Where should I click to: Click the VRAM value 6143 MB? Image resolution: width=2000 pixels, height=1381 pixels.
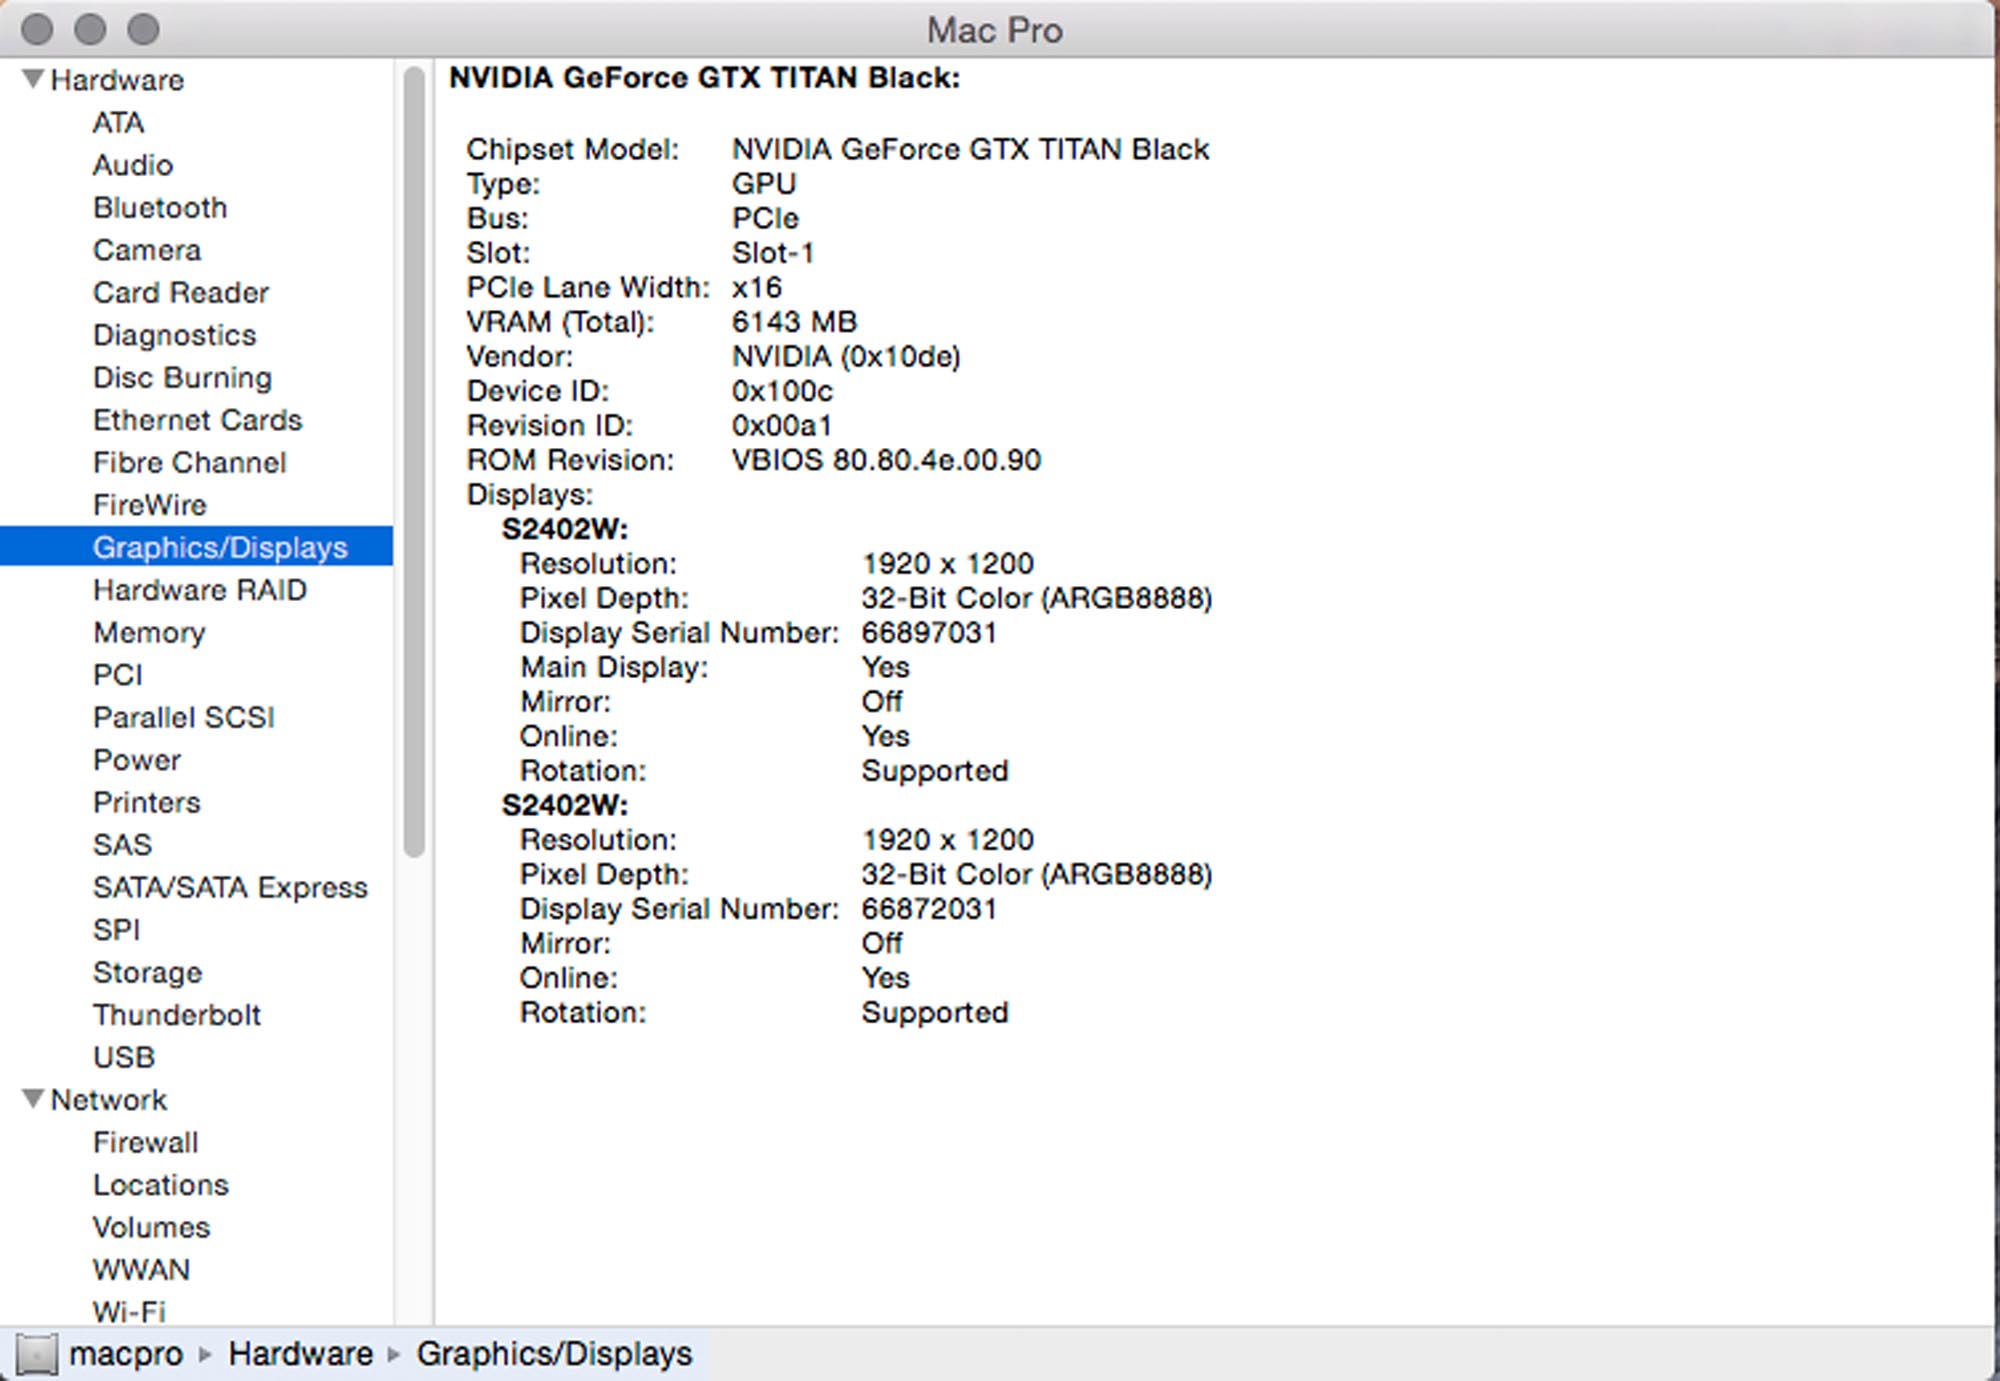(x=794, y=322)
